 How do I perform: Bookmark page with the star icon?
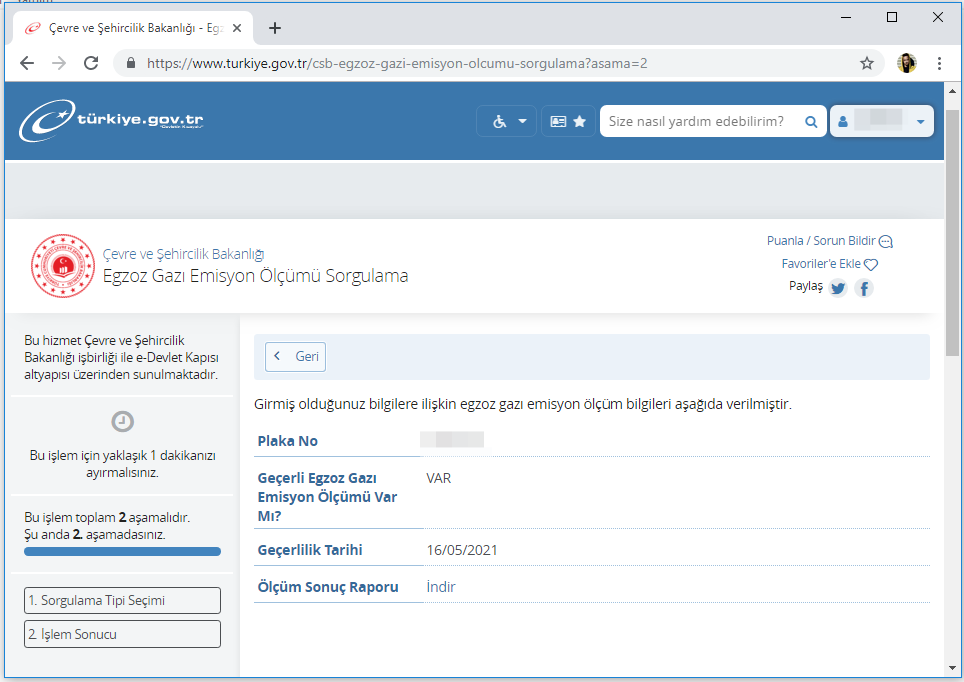[866, 63]
